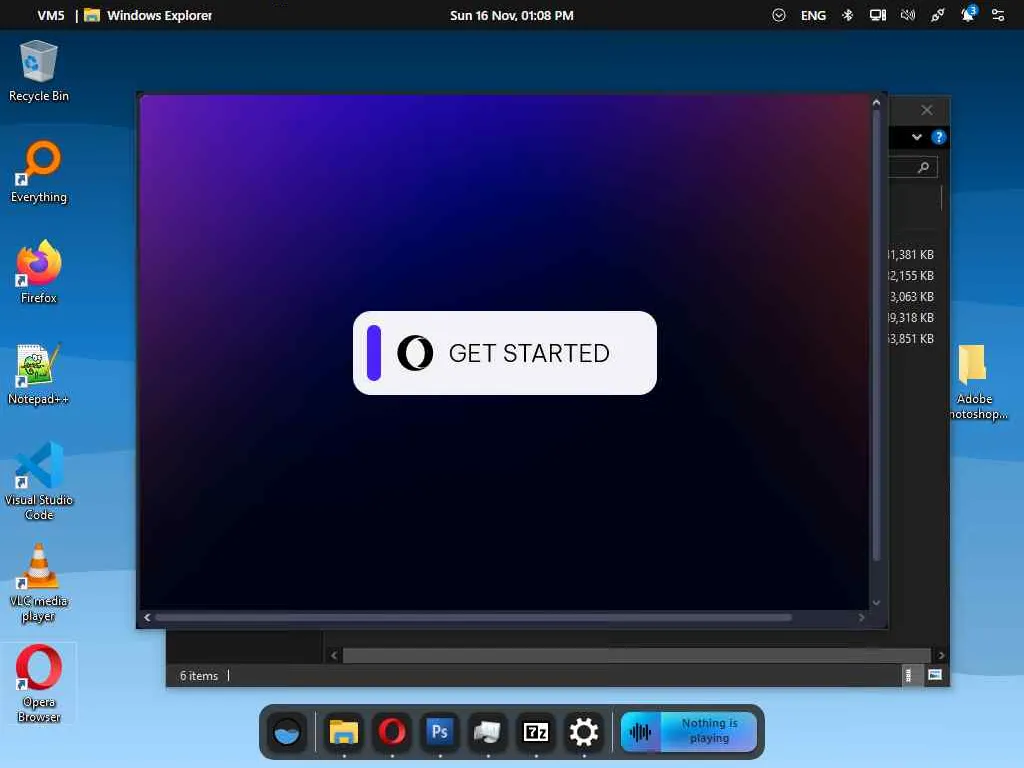This screenshot has height=768, width=1024.
Task: Open Settings gear in the dock
Action: [x=584, y=733]
